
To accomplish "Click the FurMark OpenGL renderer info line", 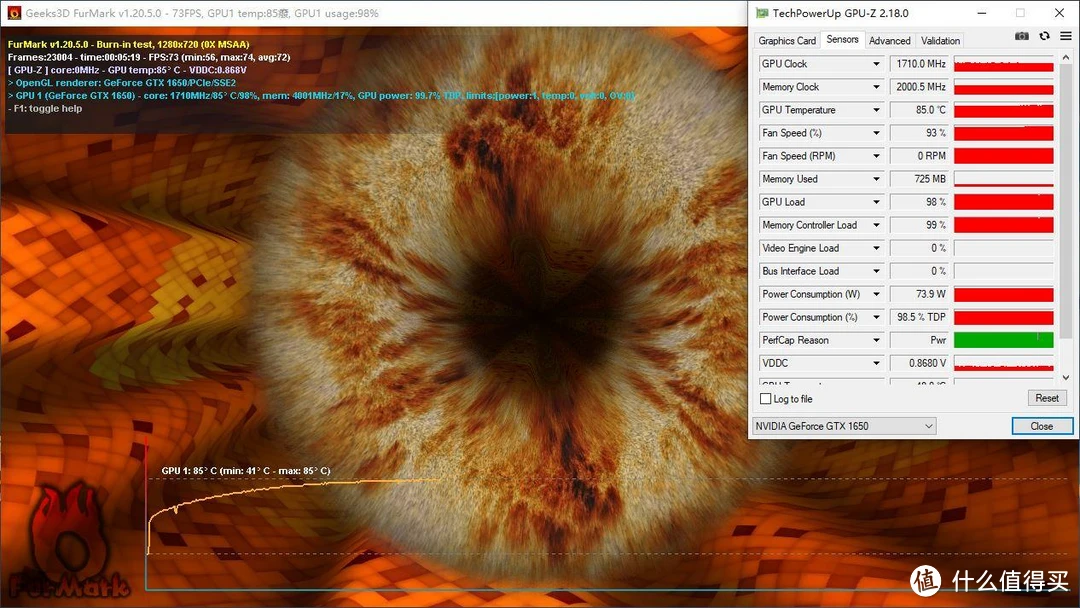I will tap(122, 83).
